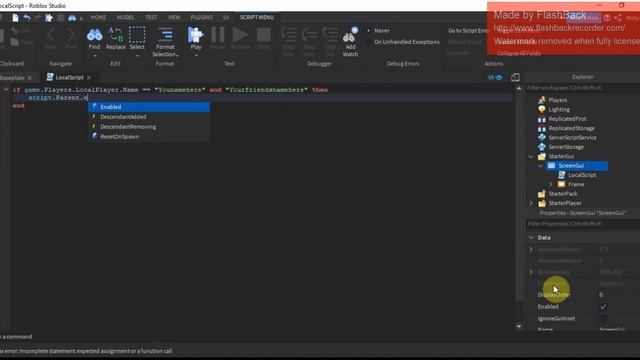Open the SCRIPT MENU ribbon tab
The image size is (640, 360).
coord(257,18)
